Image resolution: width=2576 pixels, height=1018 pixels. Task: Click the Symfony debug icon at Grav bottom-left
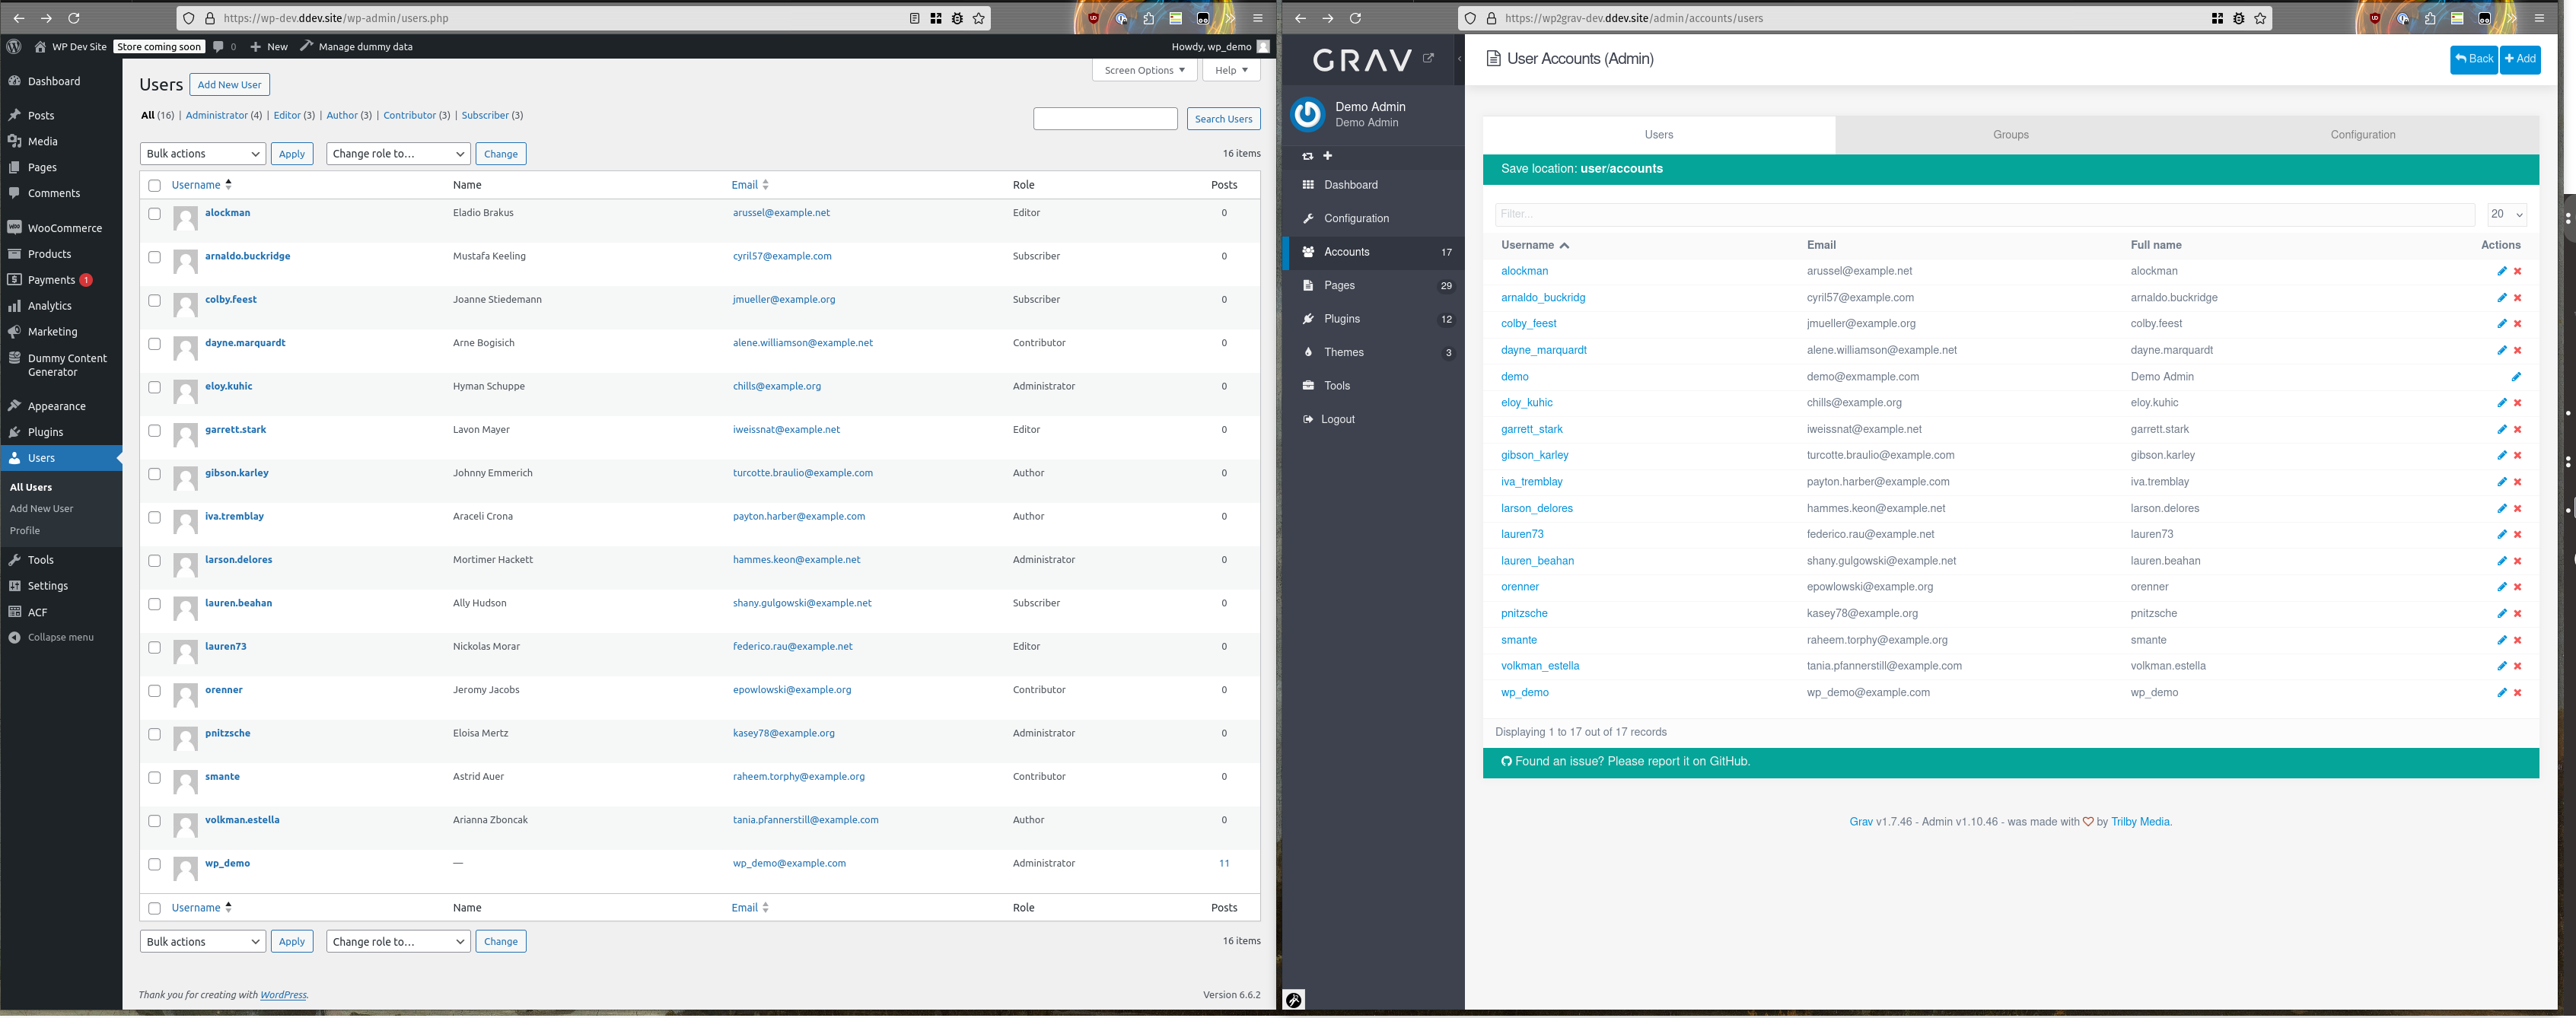click(1293, 999)
